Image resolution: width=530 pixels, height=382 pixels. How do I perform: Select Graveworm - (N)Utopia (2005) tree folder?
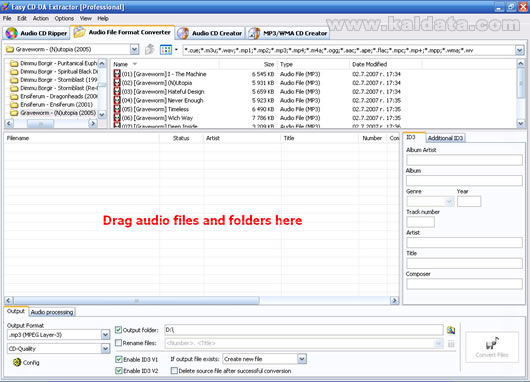[58, 113]
